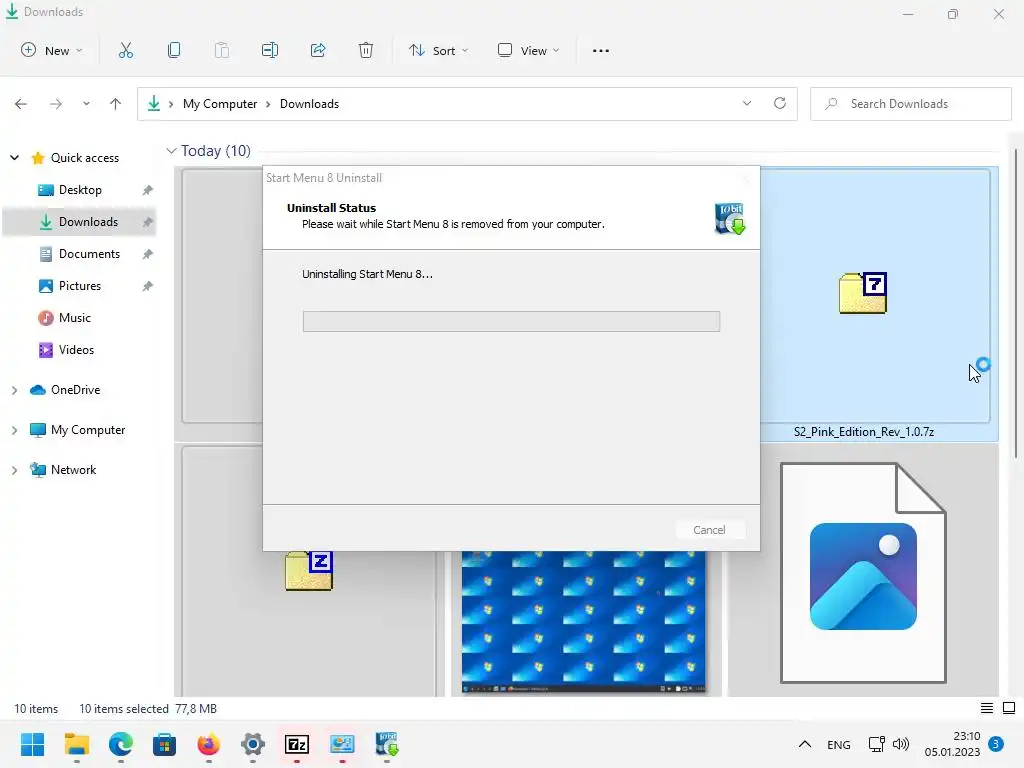Open the View dropdown menu
Viewport: 1024px width, 768px height.
click(528, 50)
